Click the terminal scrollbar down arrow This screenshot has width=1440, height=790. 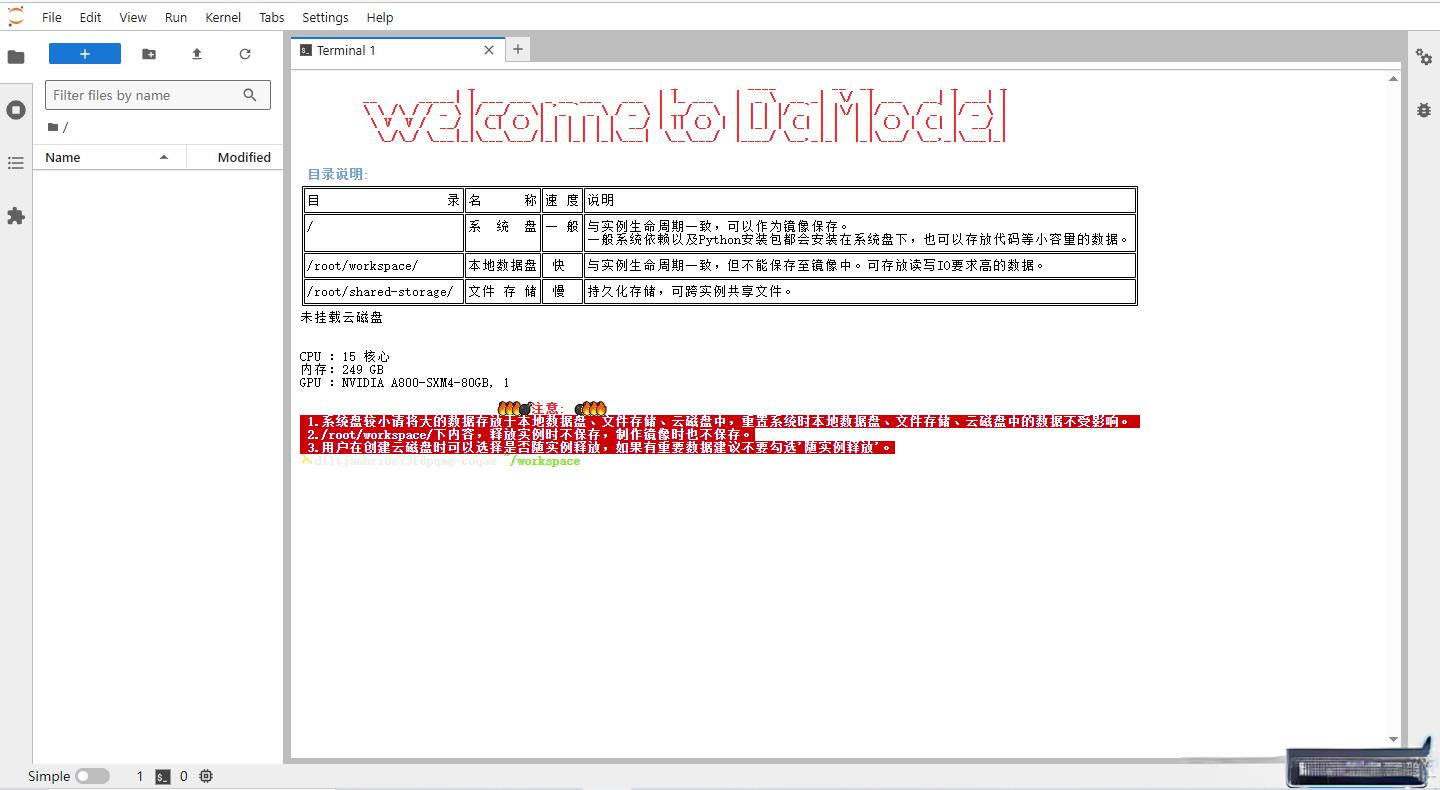tap(1394, 740)
